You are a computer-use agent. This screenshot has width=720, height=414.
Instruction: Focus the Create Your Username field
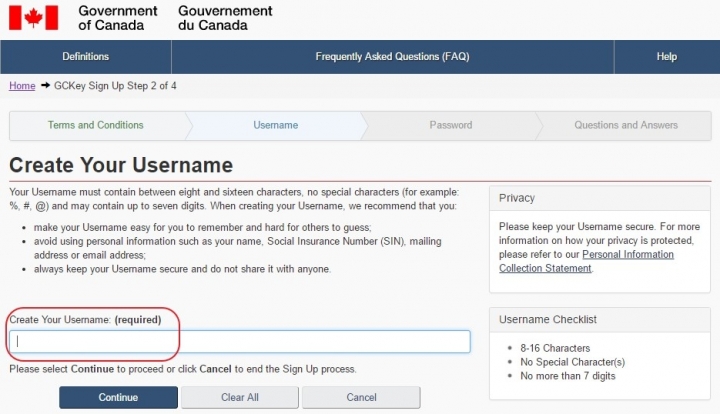coord(240,341)
